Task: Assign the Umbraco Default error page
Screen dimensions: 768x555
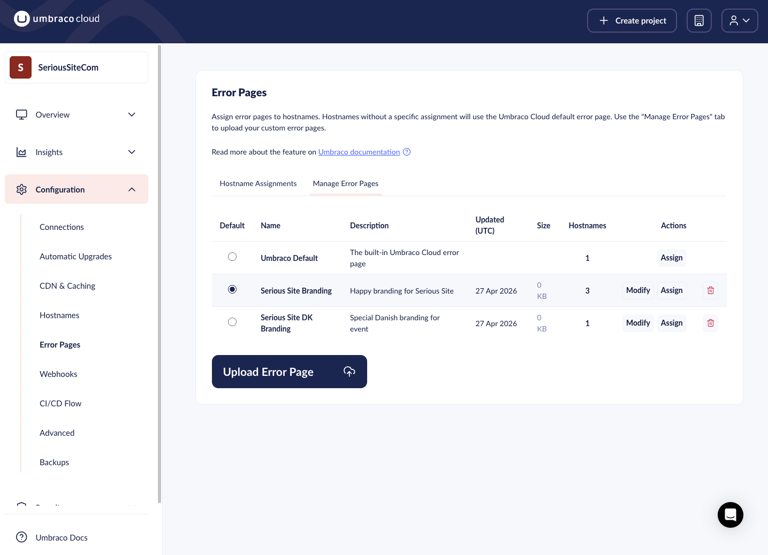Action: tap(672, 258)
